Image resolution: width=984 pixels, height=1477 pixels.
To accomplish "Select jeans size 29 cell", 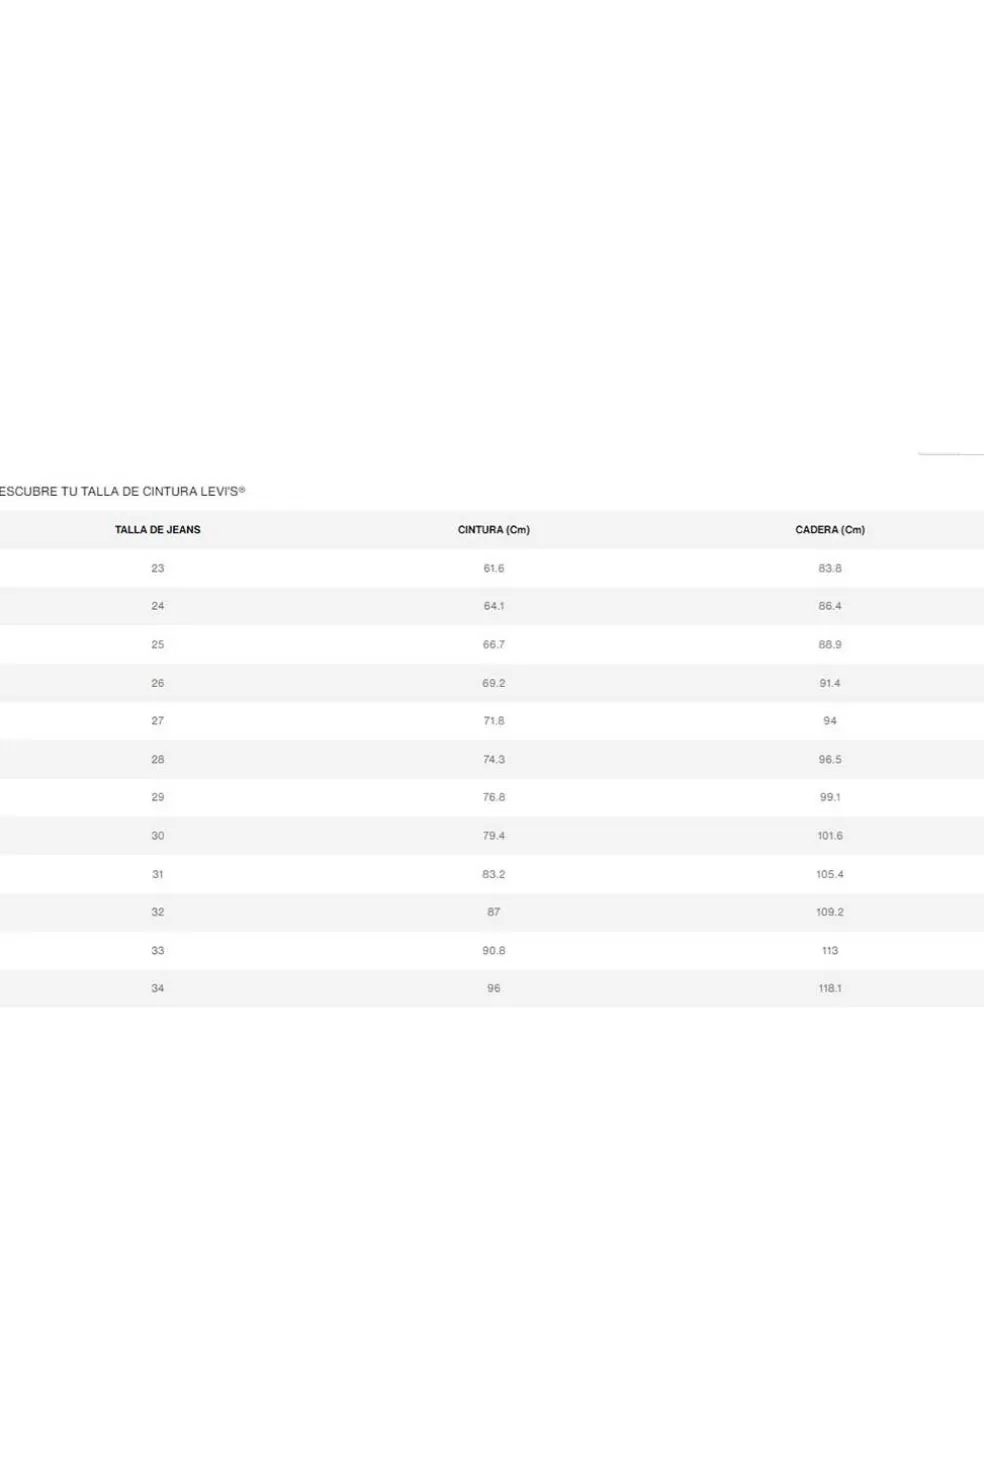I will 157,797.
